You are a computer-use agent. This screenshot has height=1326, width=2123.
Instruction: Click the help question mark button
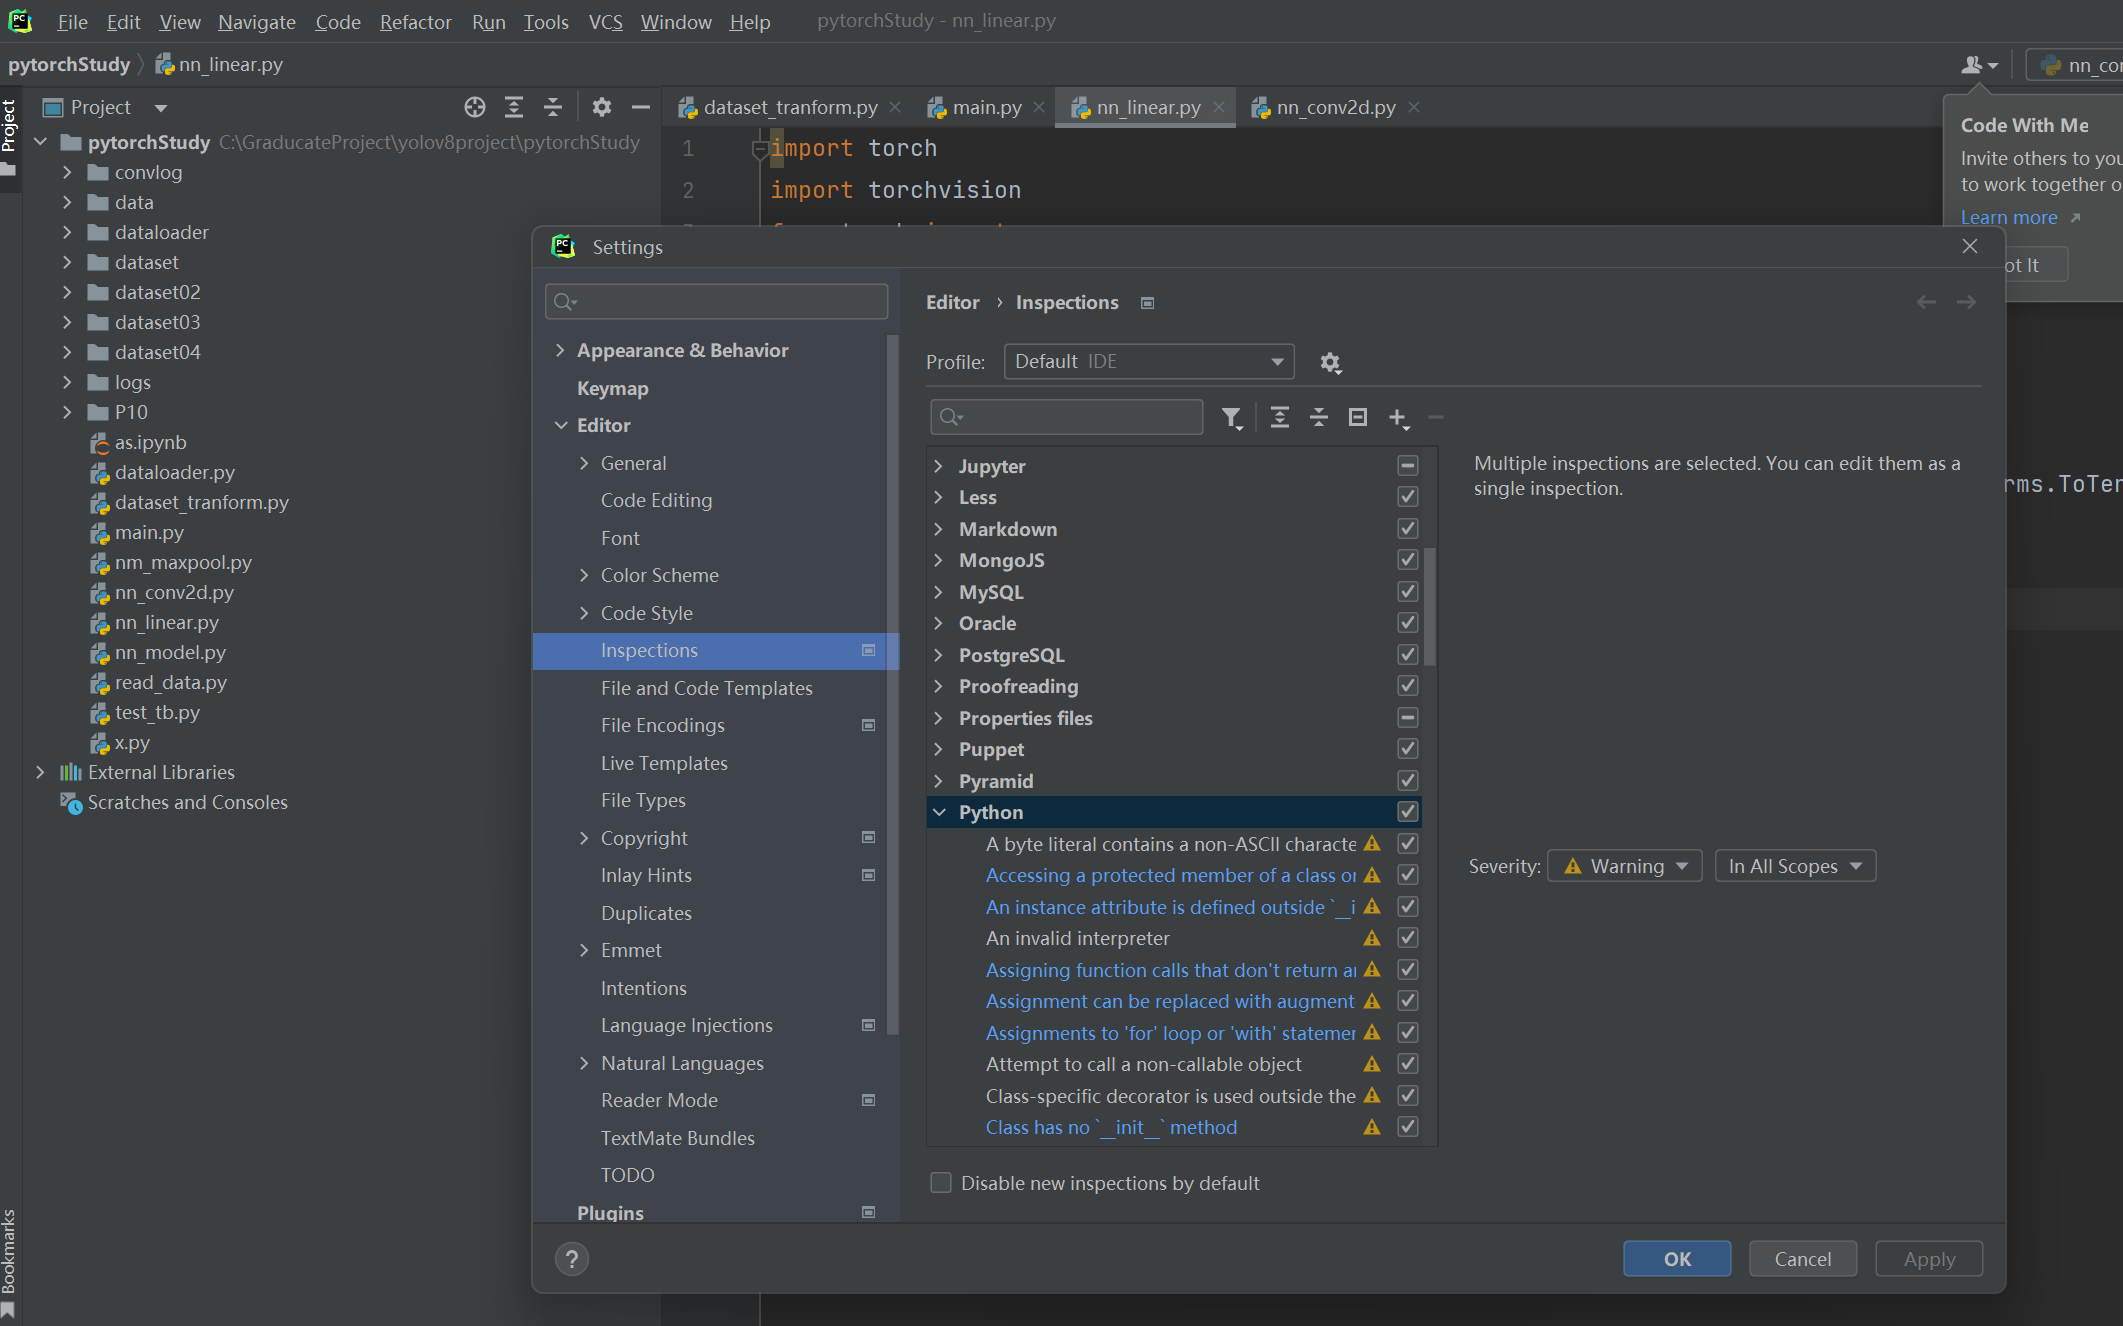click(572, 1259)
